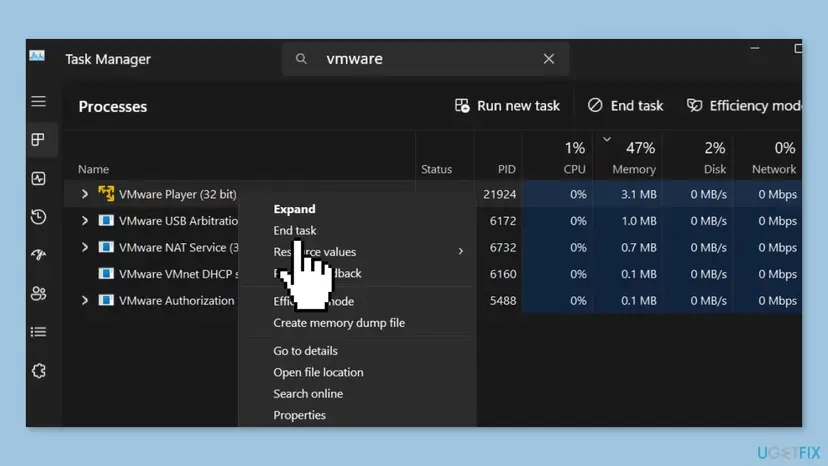Click PID value 6172
The width and height of the screenshot is (828, 466).
click(503, 221)
